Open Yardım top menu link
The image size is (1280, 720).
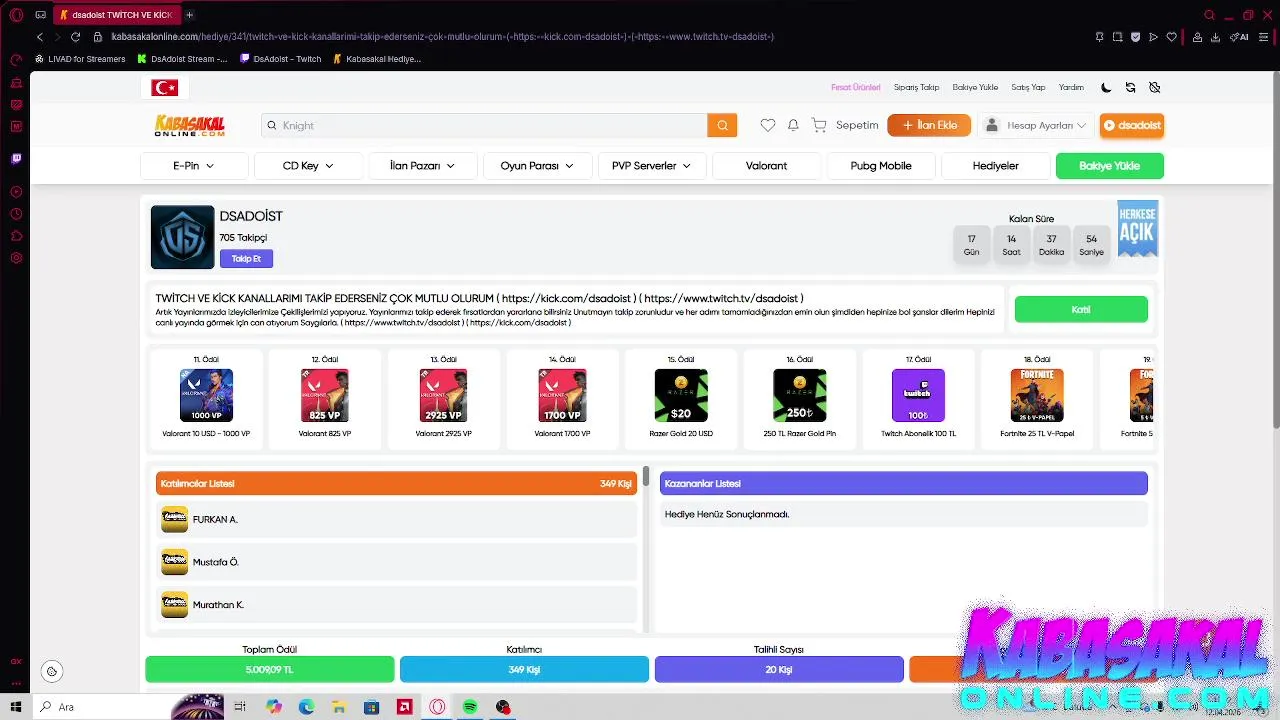1071,87
